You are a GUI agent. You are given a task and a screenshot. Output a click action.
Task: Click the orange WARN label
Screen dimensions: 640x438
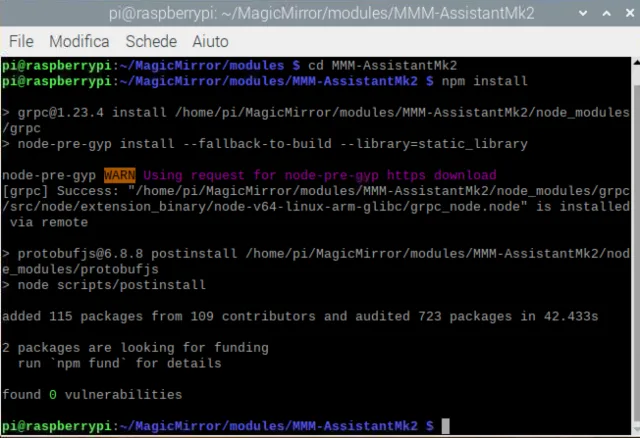point(119,175)
